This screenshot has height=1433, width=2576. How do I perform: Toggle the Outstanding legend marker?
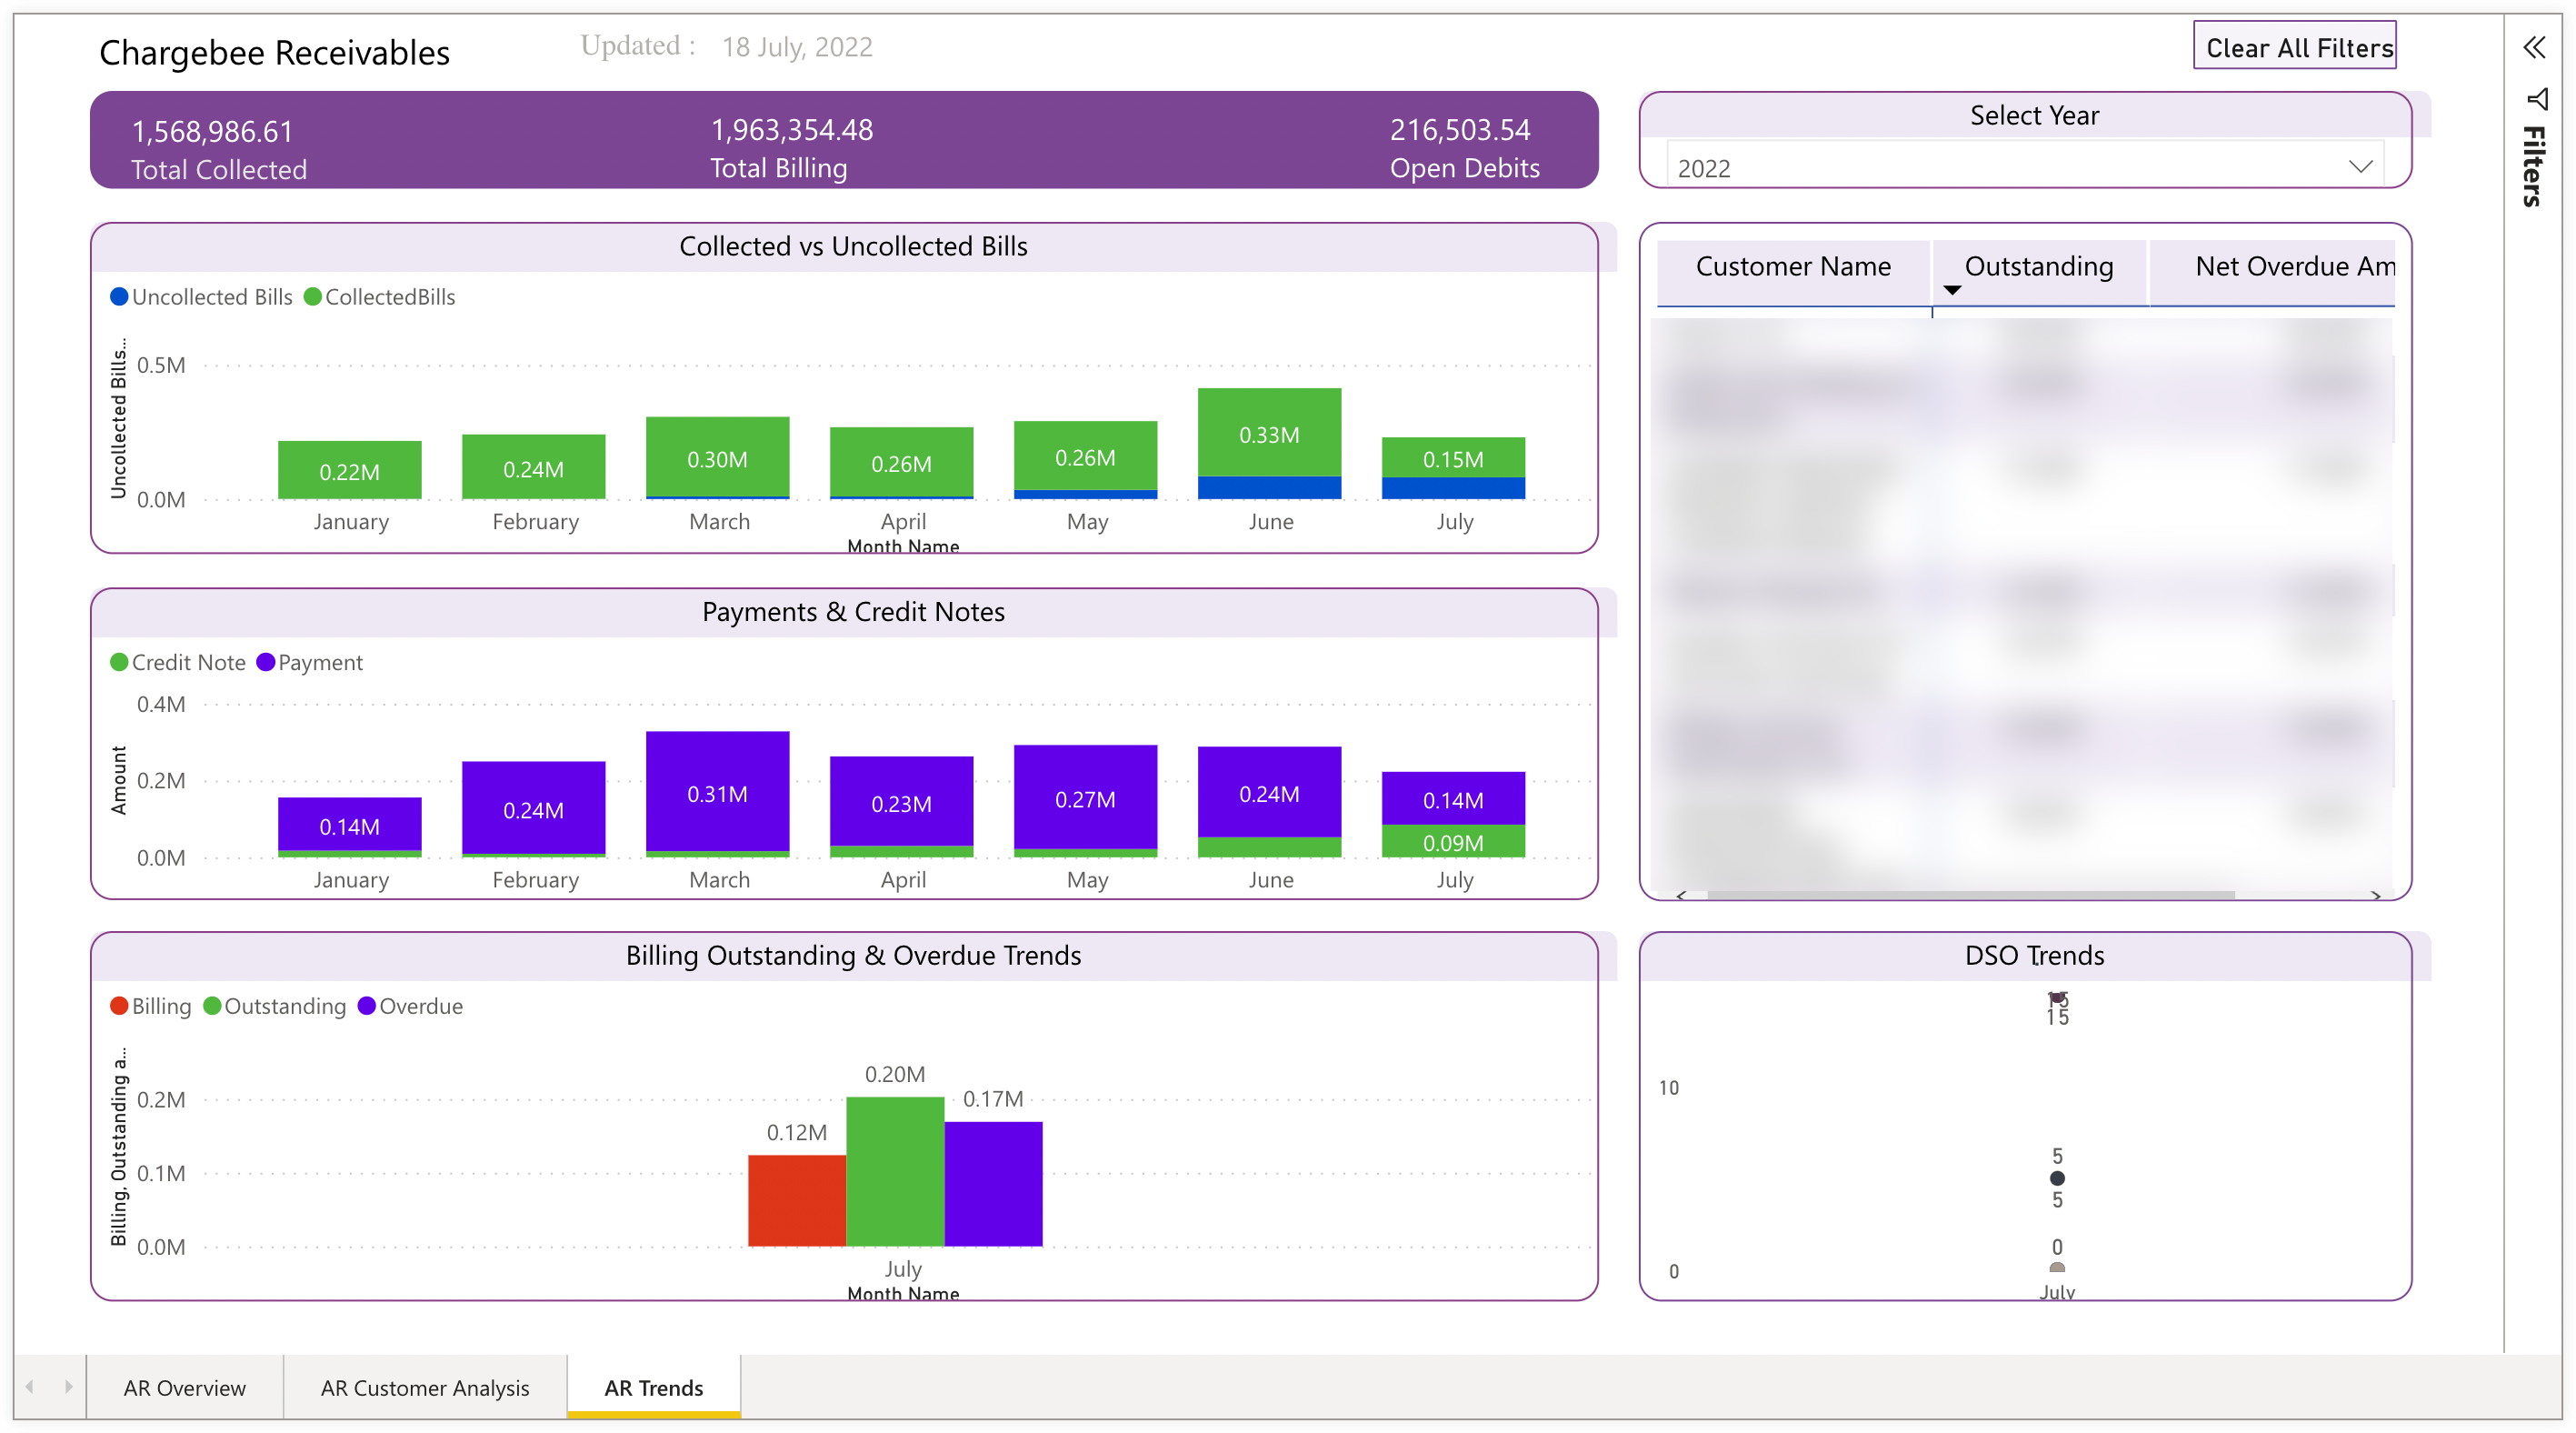(212, 1006)
